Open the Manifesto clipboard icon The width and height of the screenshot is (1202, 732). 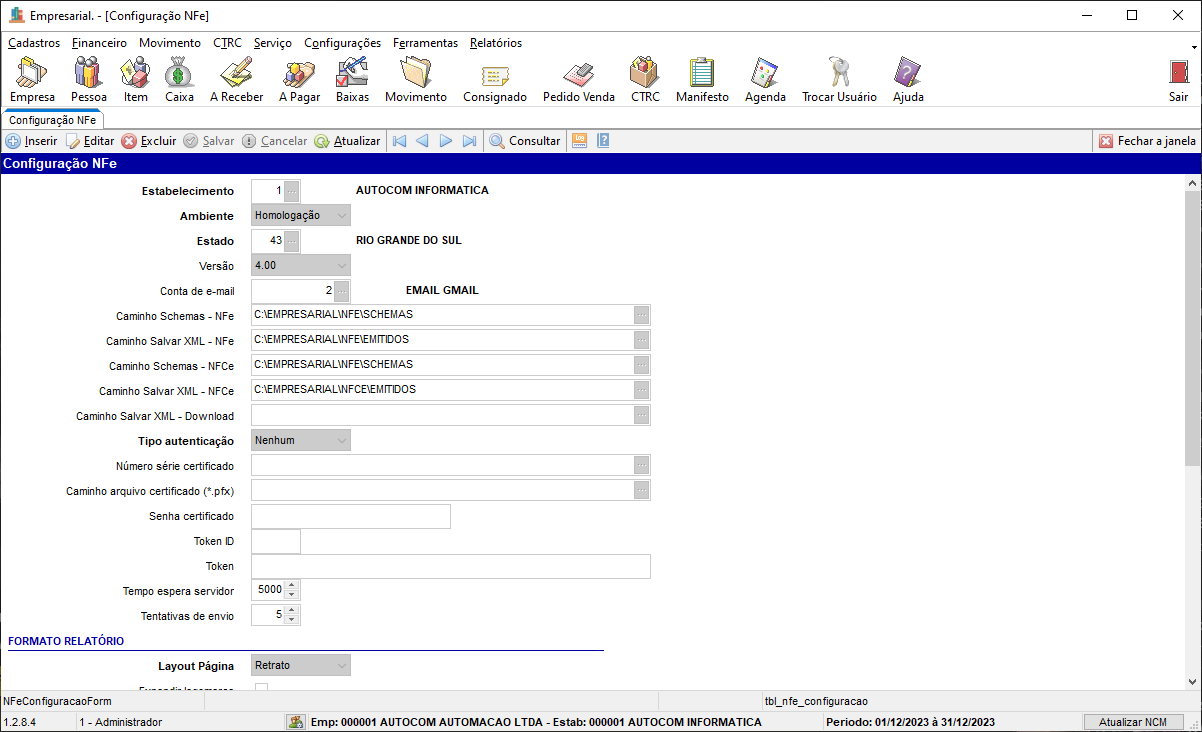702,79
